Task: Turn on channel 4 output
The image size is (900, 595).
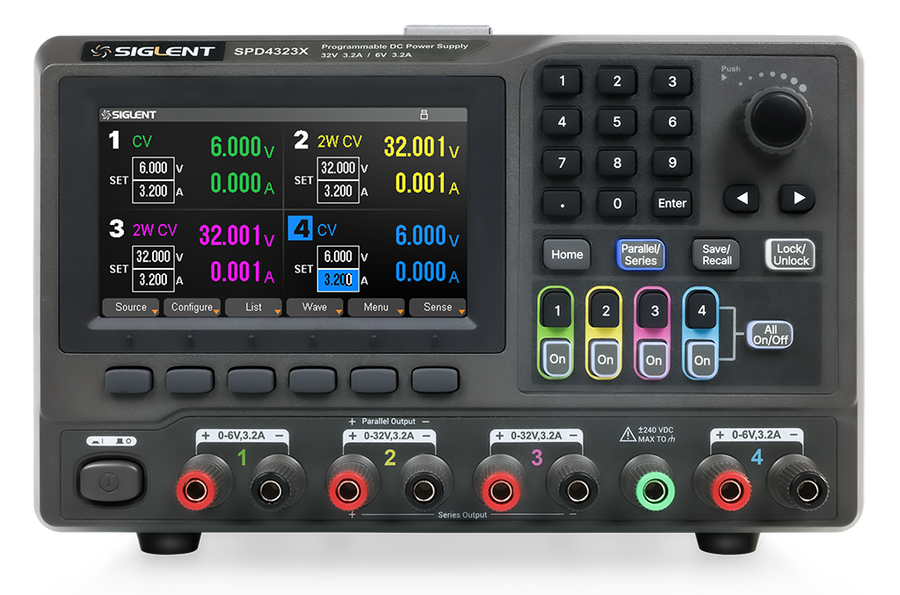Action: (x=703, y=359)
